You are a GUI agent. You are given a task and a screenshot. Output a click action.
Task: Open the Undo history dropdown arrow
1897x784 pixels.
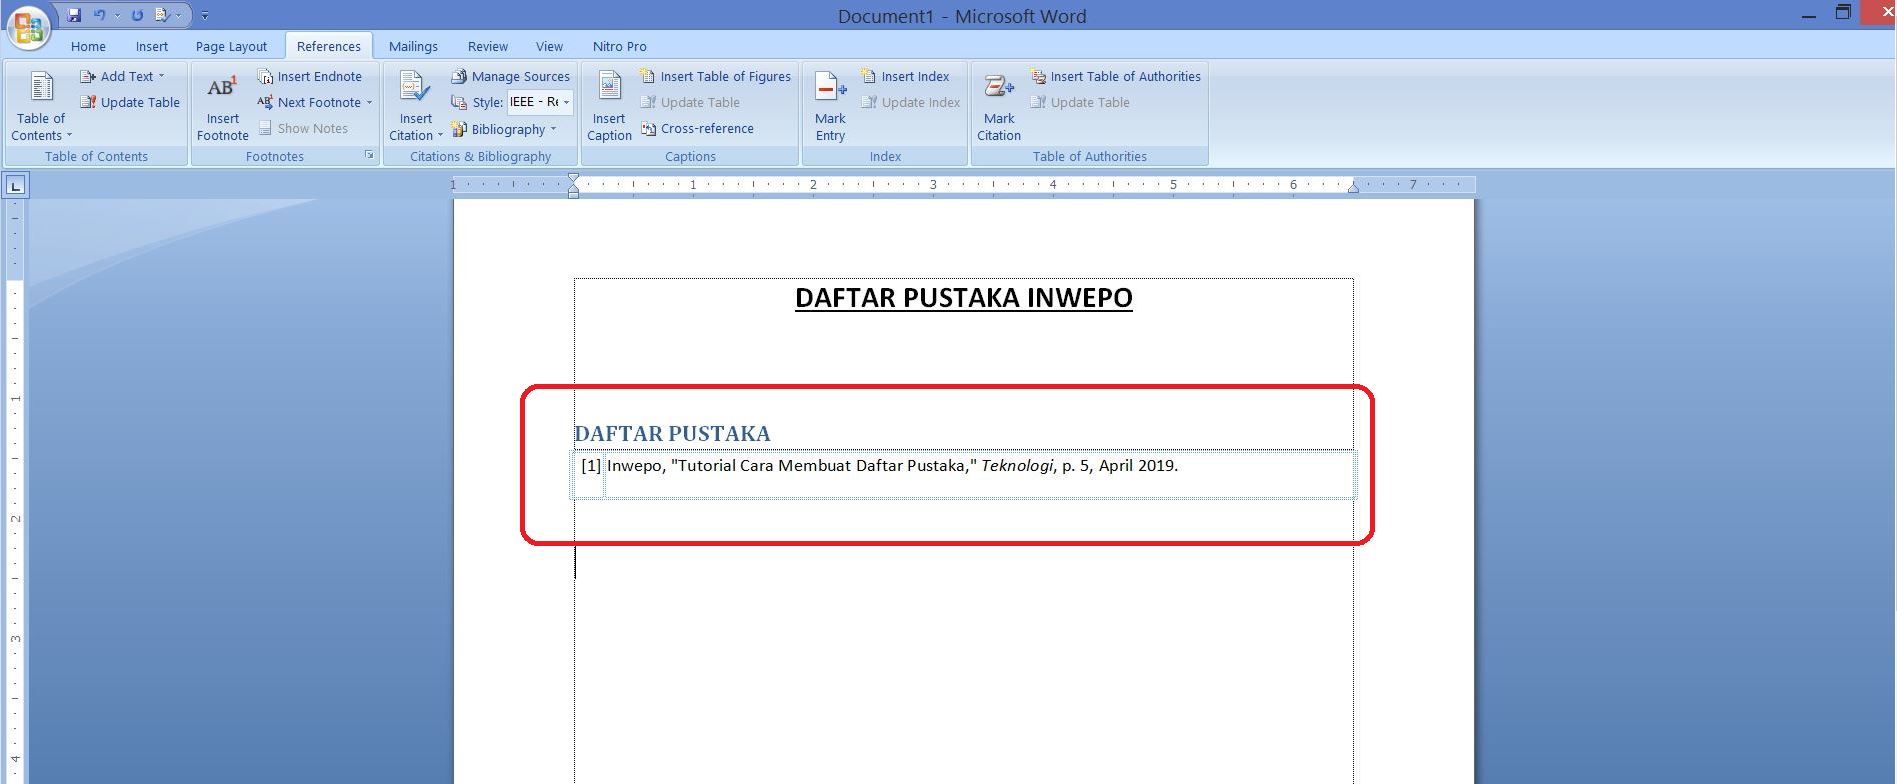(117, 15)
